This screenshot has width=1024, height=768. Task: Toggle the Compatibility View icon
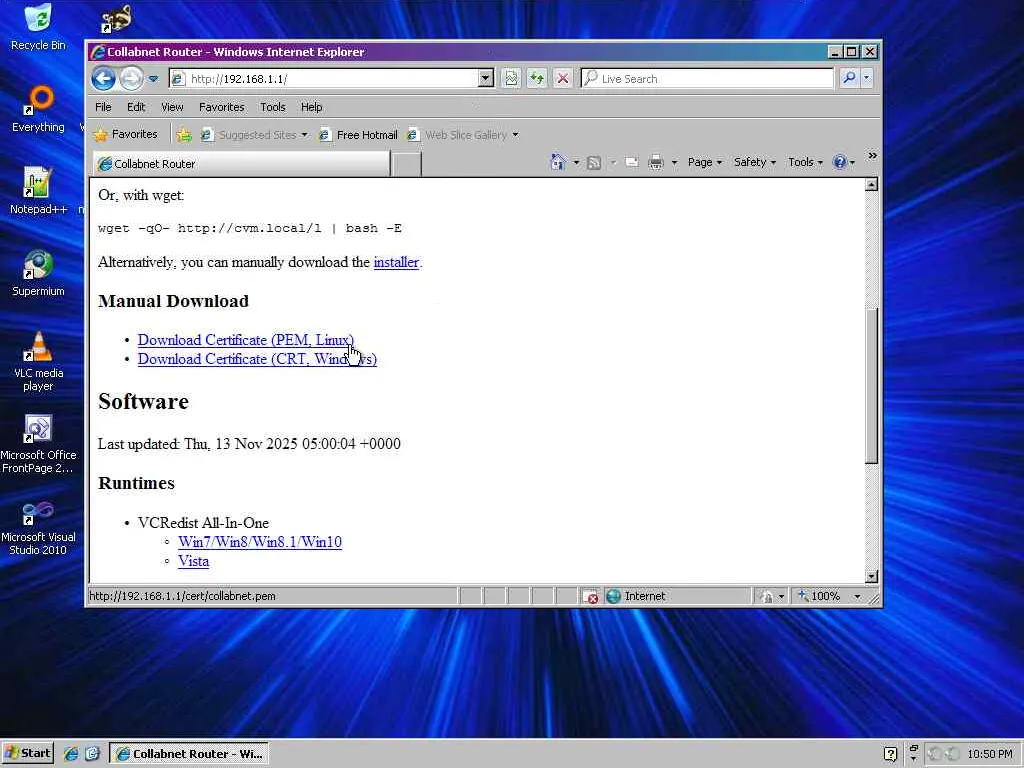pyautogui.click(x=511, y=78)
